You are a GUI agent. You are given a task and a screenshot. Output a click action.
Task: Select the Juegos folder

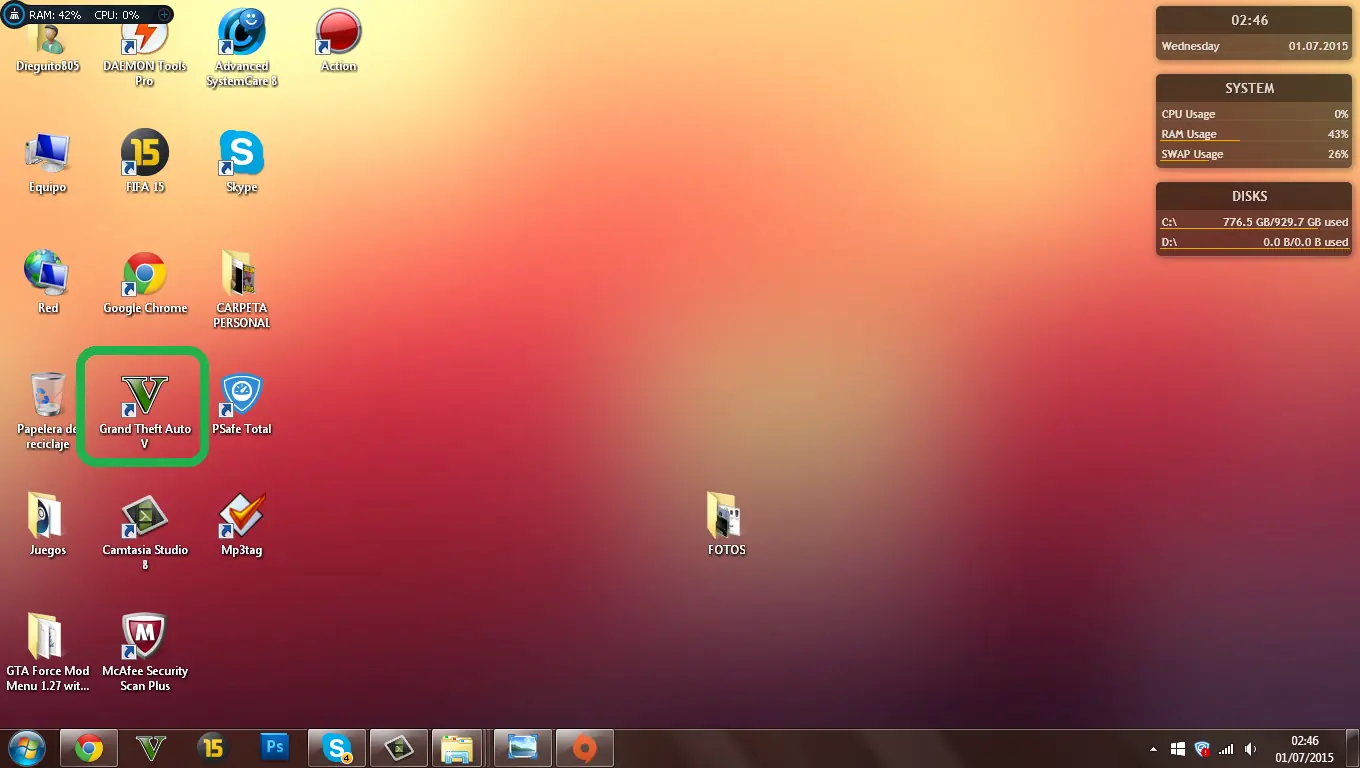point(48,525)
